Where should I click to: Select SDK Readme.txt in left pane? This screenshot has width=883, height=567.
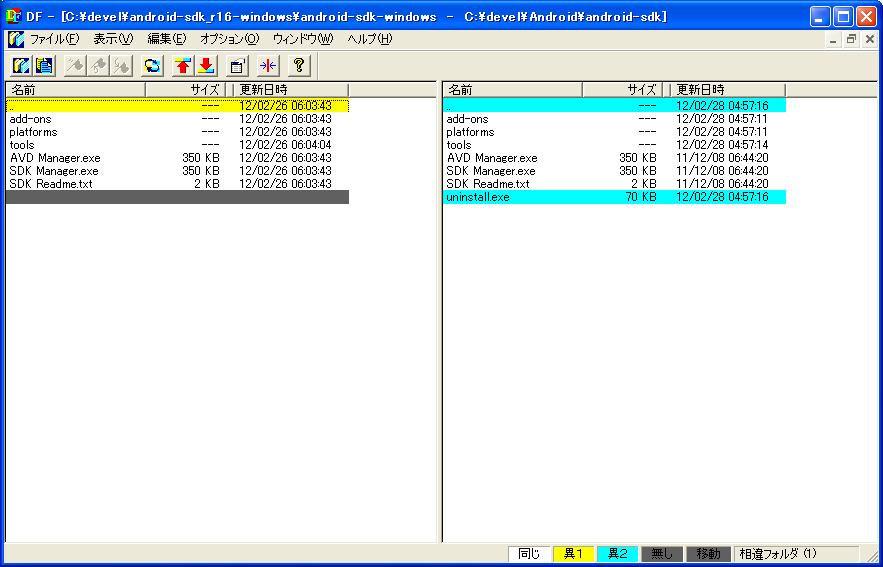[x=177, y=184]
